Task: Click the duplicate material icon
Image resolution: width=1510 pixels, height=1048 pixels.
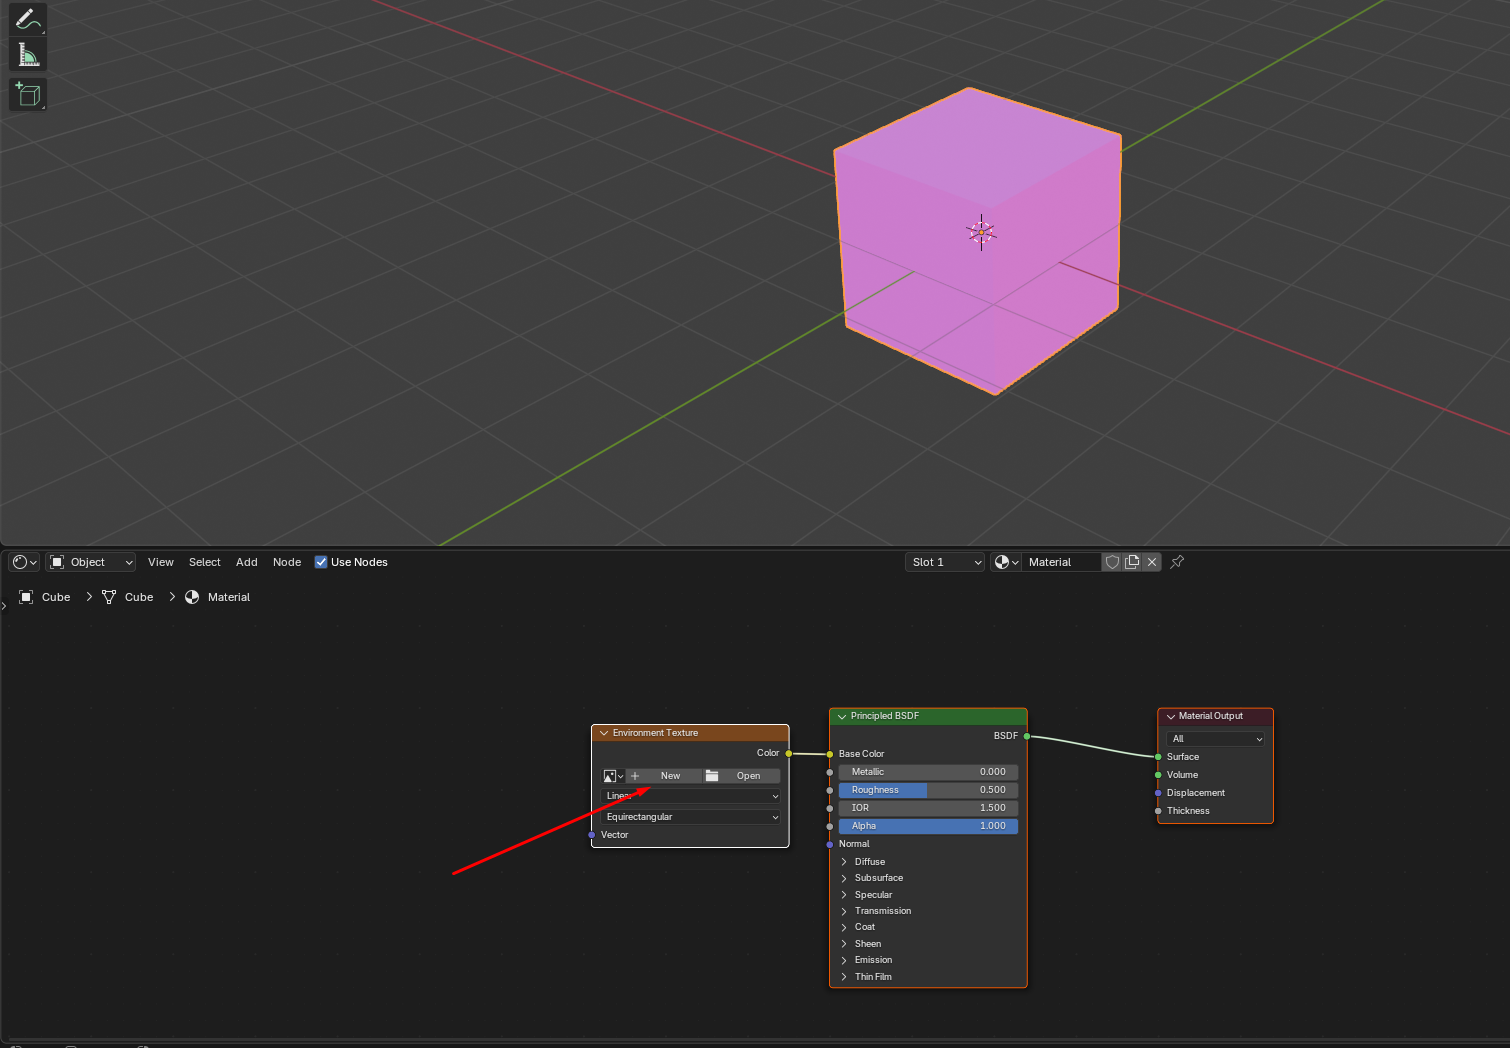Action: coord(1132,562)
